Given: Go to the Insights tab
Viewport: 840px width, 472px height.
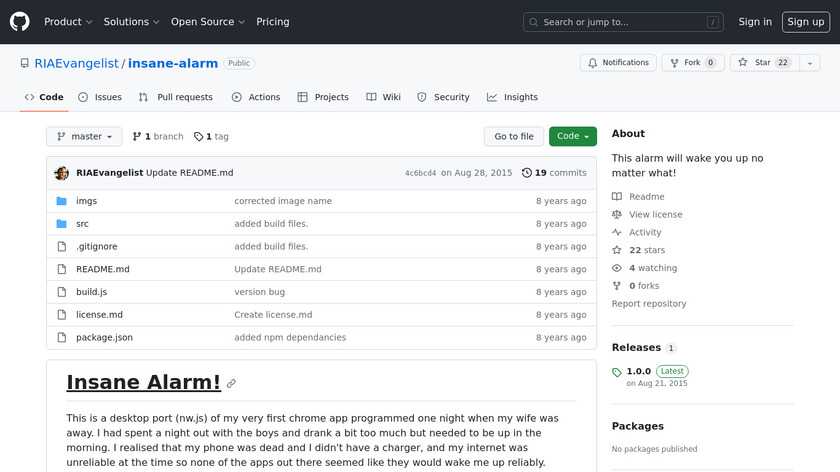Looking at the screenshot, I should [x=512, y=97].
